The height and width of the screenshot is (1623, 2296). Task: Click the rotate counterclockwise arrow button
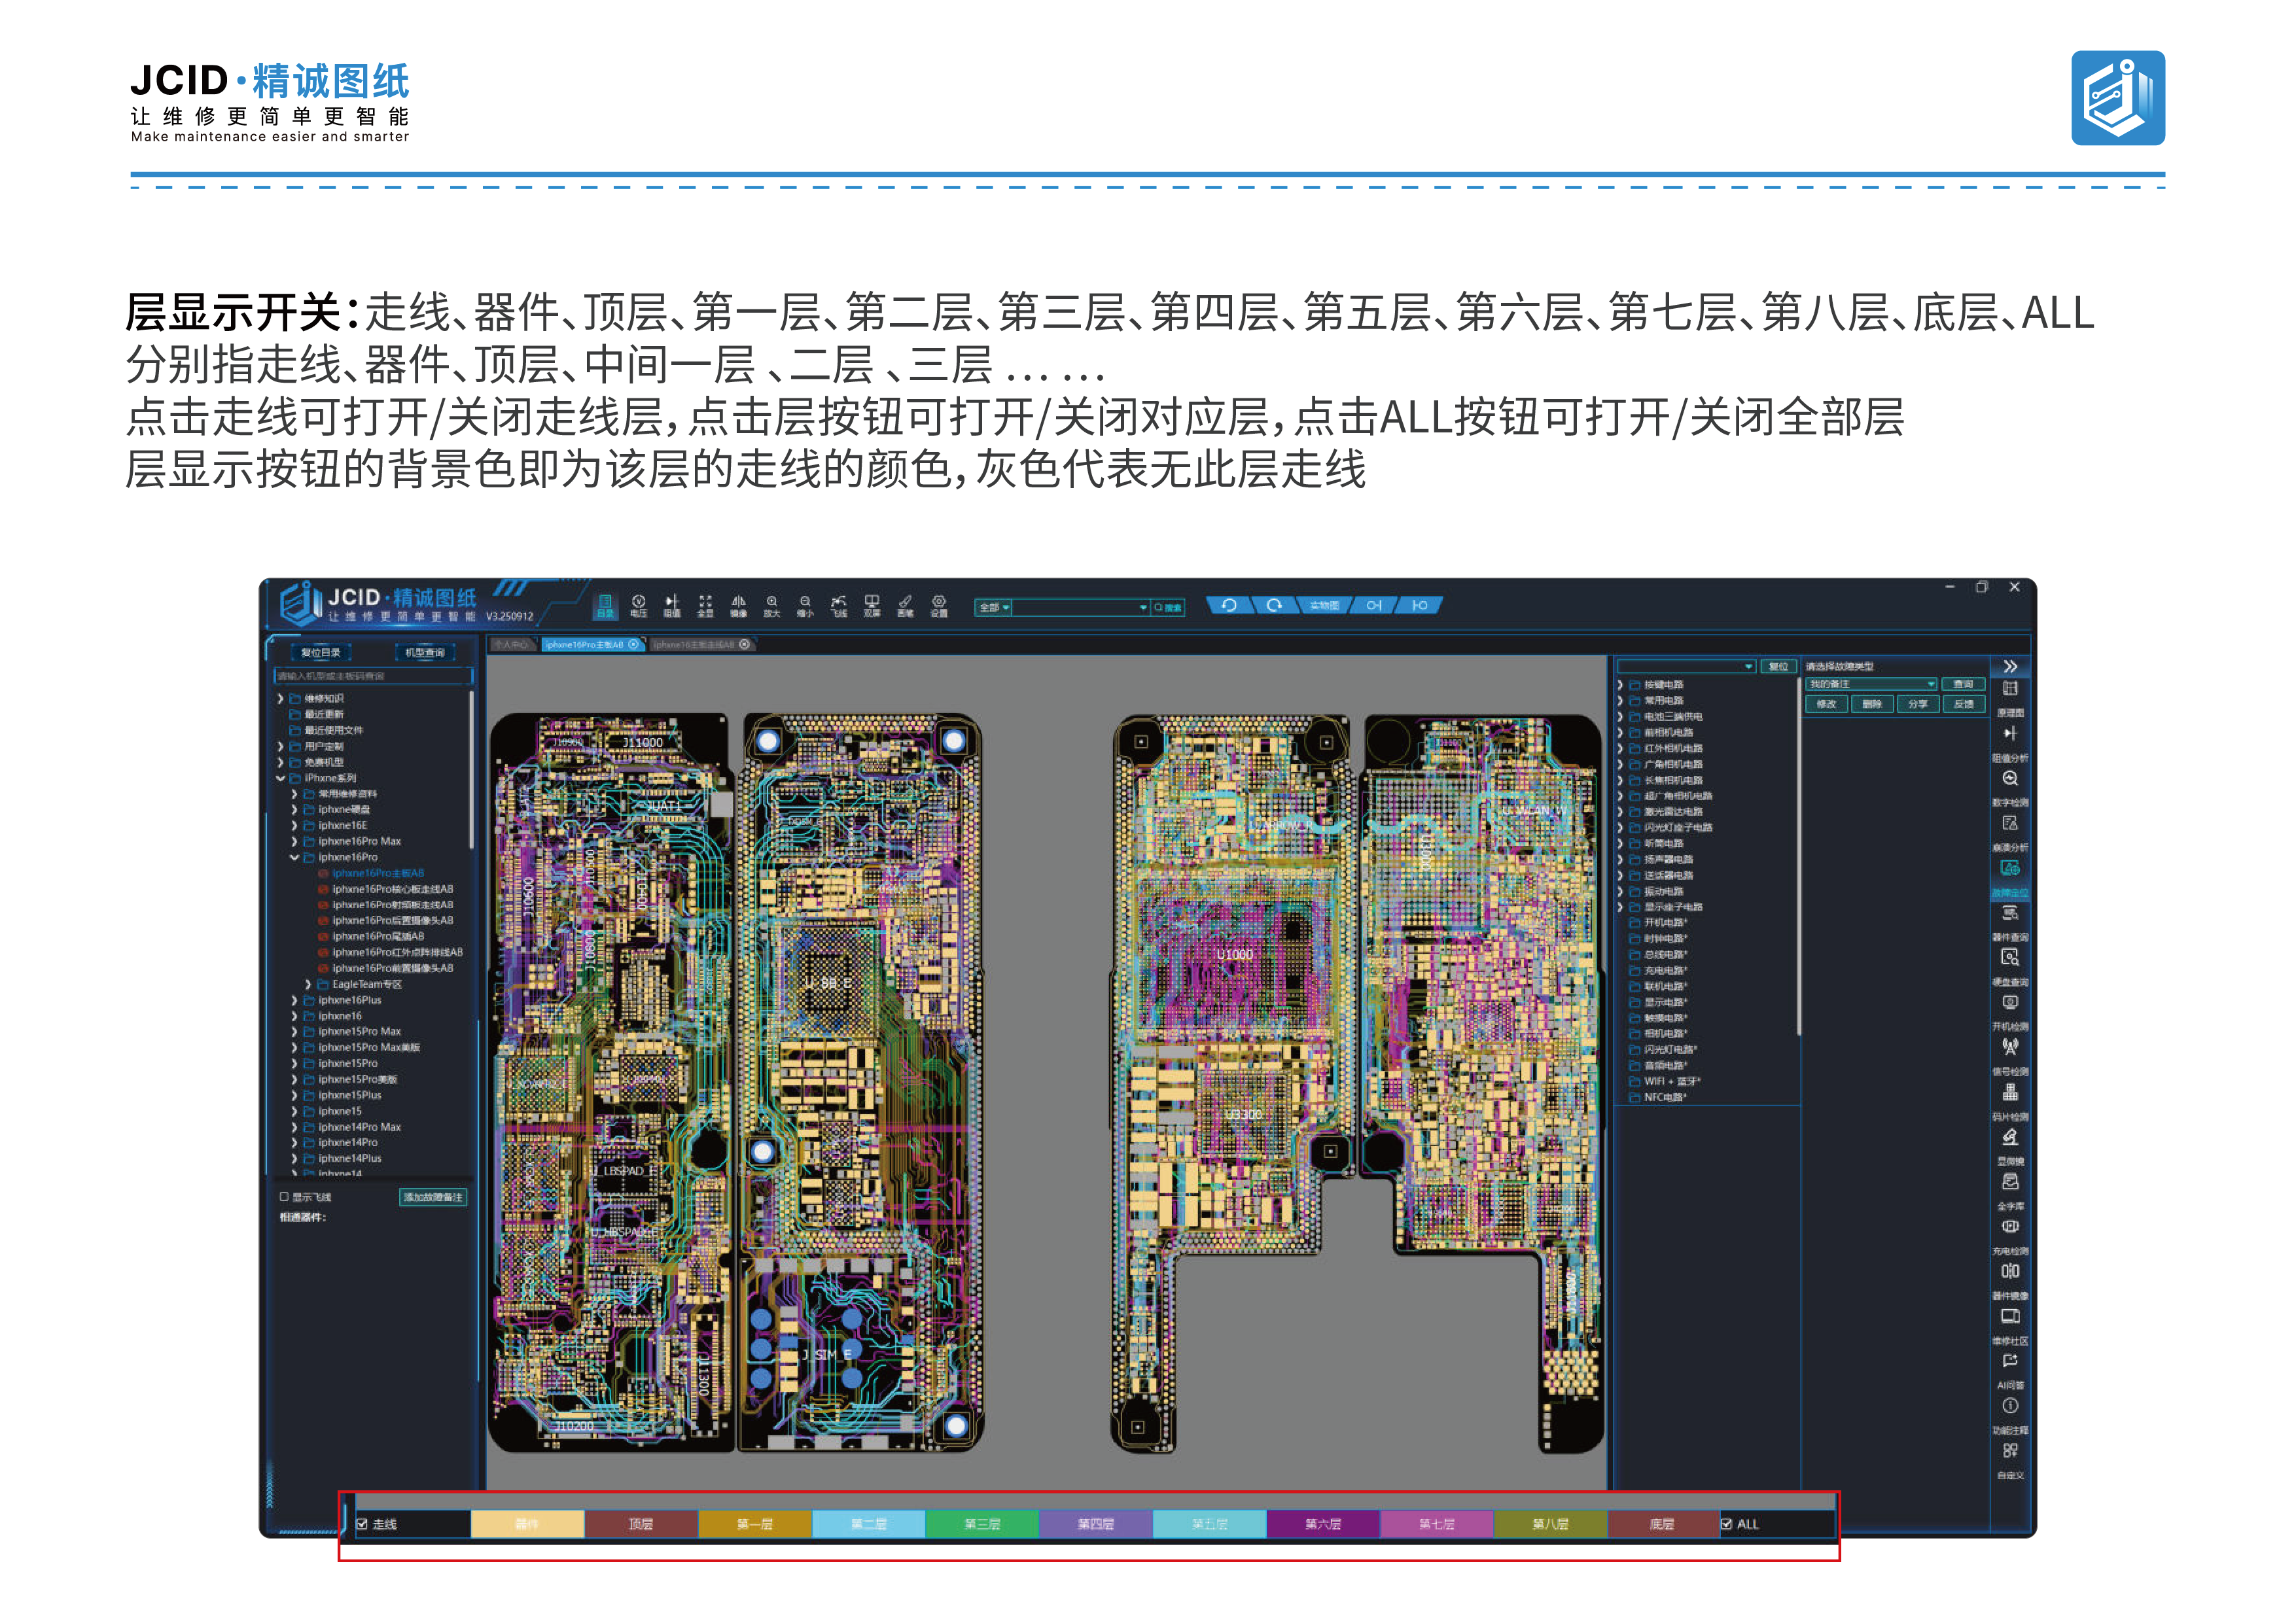tap(1229, 605)
